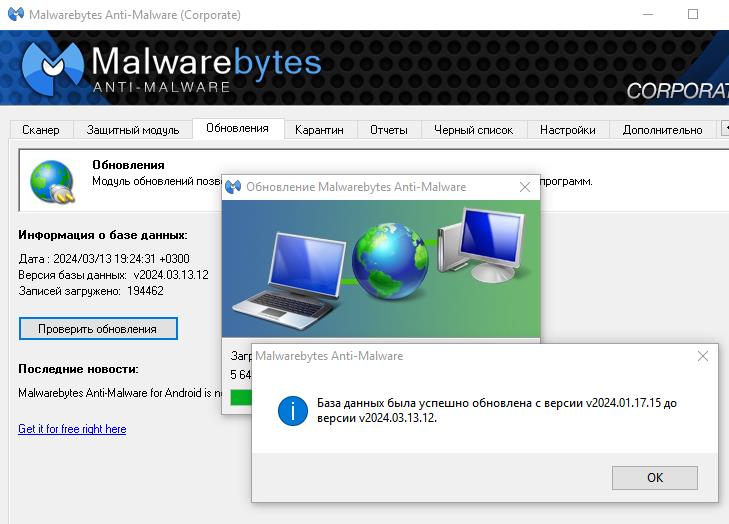Select the Дополнительно tab

pyautogui.click(x=663, y=130)
